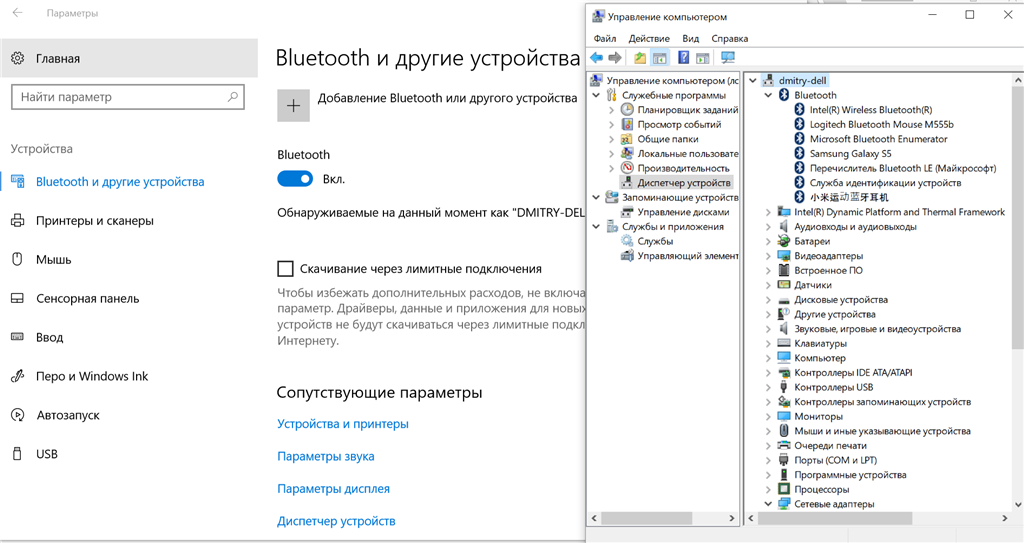Click Bluetooth icon of Logitech Bluetooth Mouse M555b
Viewport: 1024px width, 543px height.
799,124
